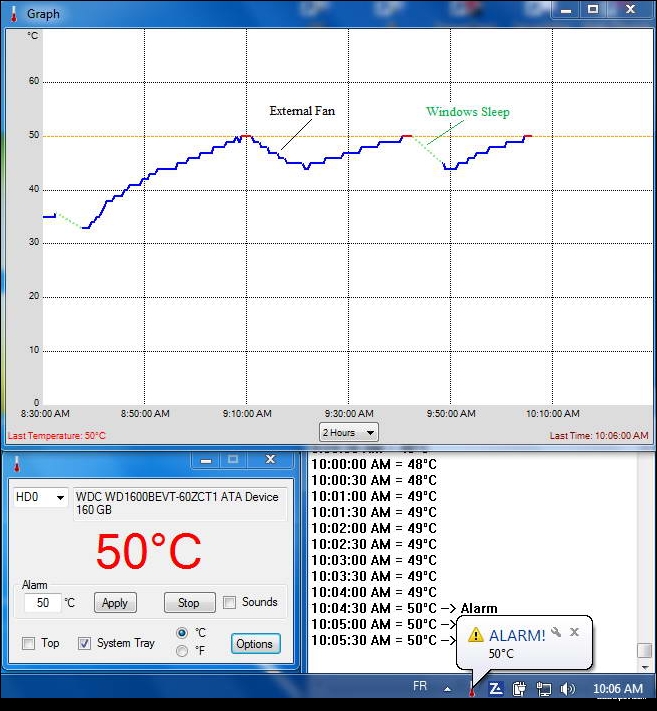The height and width of the screenshot is (711, 657).
Task: Click the thermometer icon in Graph title bar
Action: [14, 14]
